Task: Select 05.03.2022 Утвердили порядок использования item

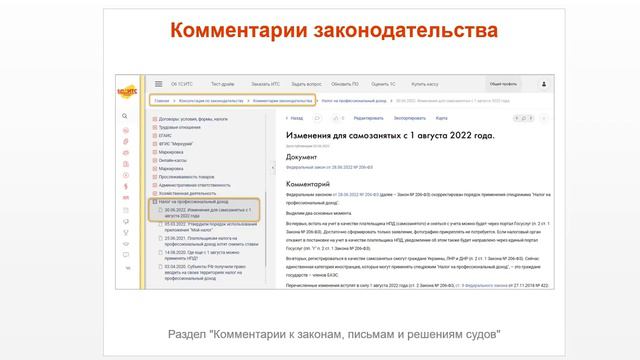Action: pyautogui.click(x=208, y=227)
